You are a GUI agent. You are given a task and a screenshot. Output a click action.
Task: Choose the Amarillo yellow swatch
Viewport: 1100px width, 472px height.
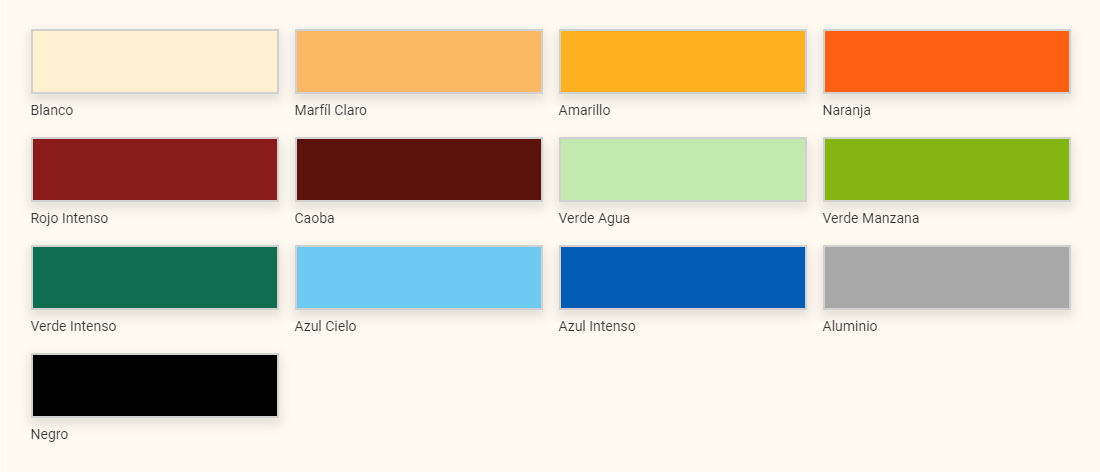pos(683,62)
